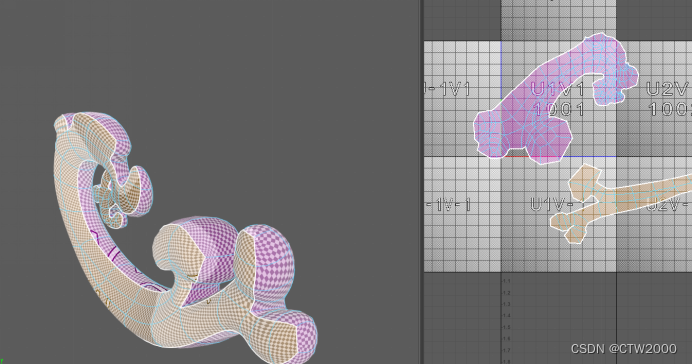693x364 pixels.
Task: Click the '1001' UDIM tile number
Action: 559,109
